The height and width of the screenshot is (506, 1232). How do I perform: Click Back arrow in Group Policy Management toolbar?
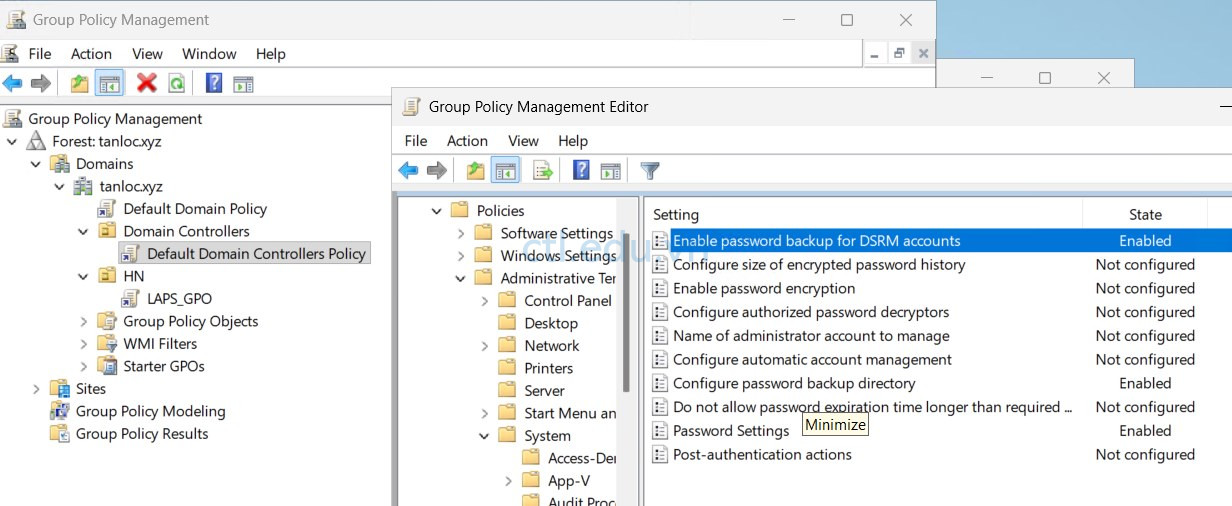tap(12, 84)
